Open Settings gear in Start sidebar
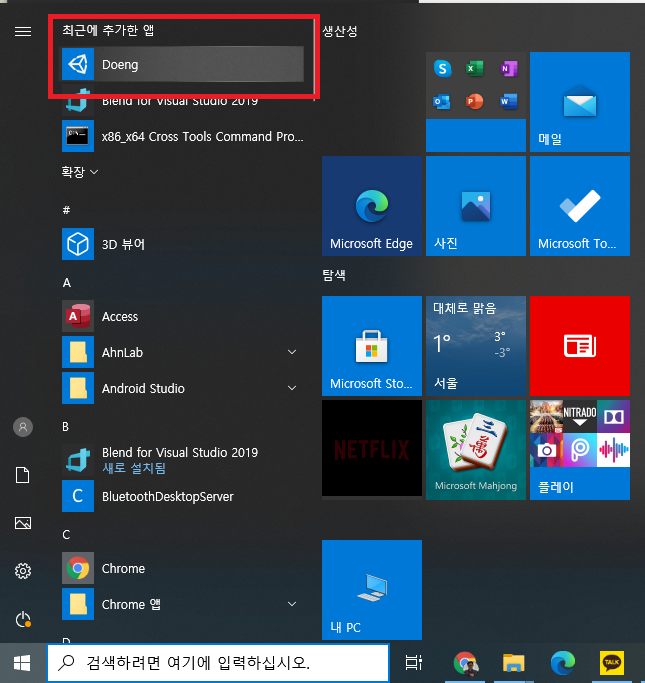The width and height of the screenshot is (645, 683). pyautogui.click(x=23, y=571)
